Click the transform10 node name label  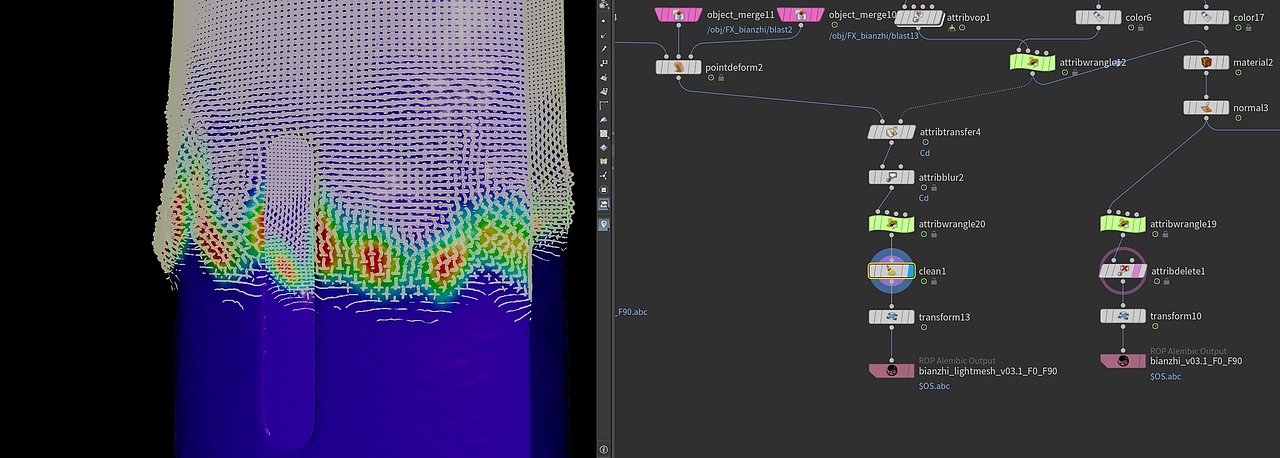1176,316
